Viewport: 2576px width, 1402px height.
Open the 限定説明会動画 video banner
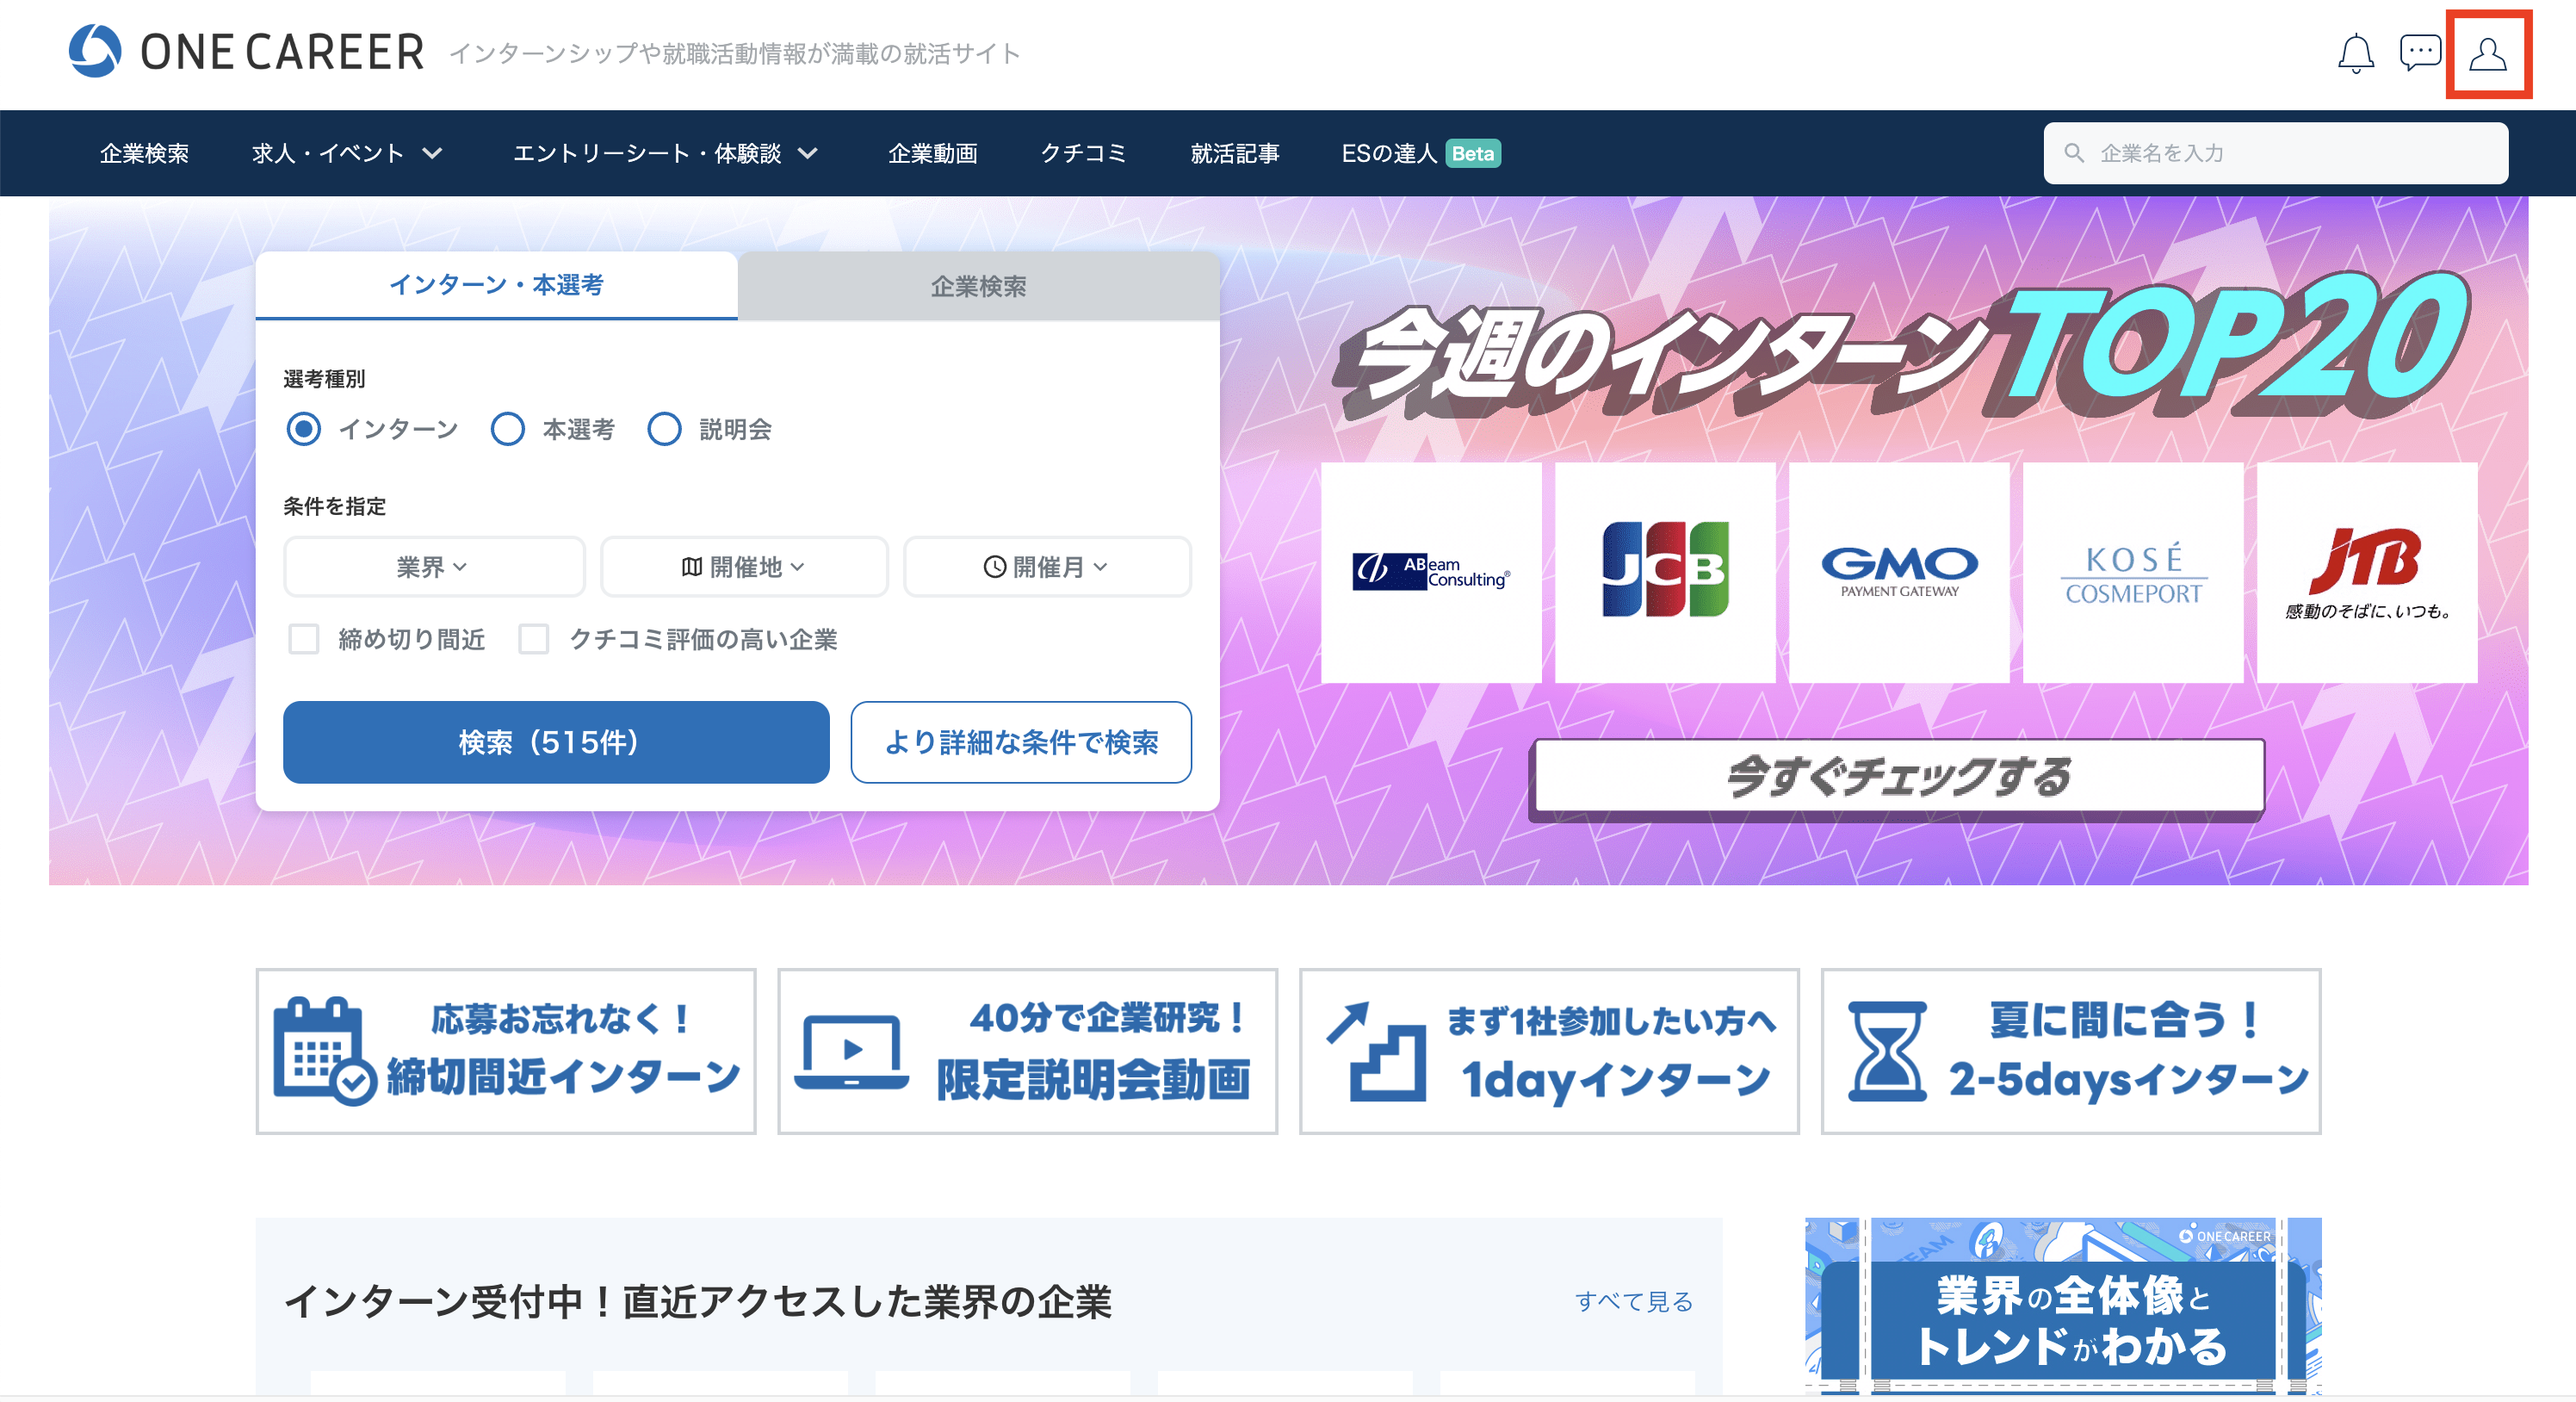pyautogui.click(x=1028, y=1050)
